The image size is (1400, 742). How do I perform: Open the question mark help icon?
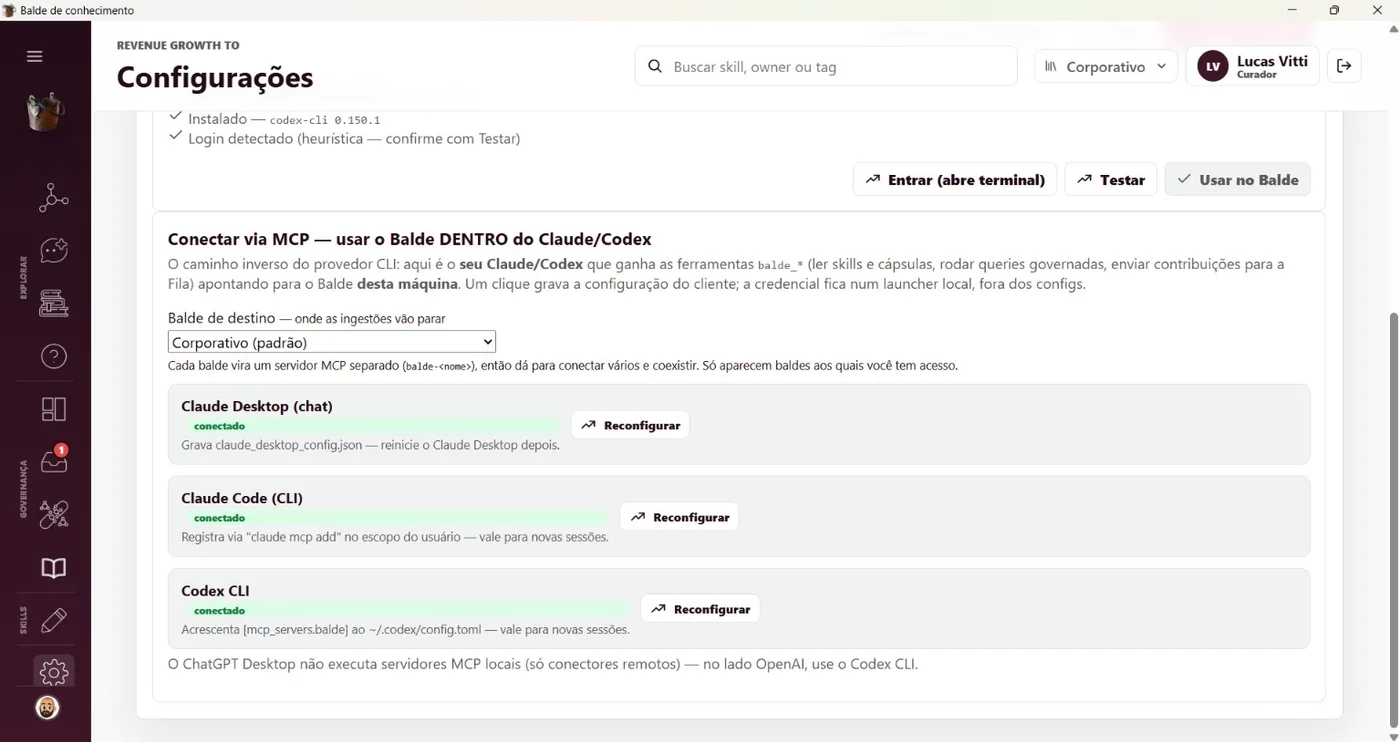pyautogui.click(x=53, y=356)
